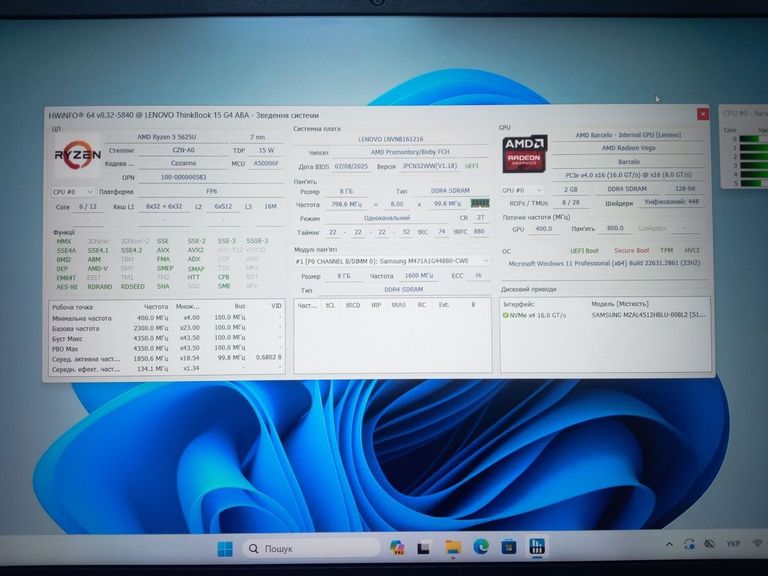Click the Wi-Fi network tray icon
768x576 pixels.
coord(758,543)
